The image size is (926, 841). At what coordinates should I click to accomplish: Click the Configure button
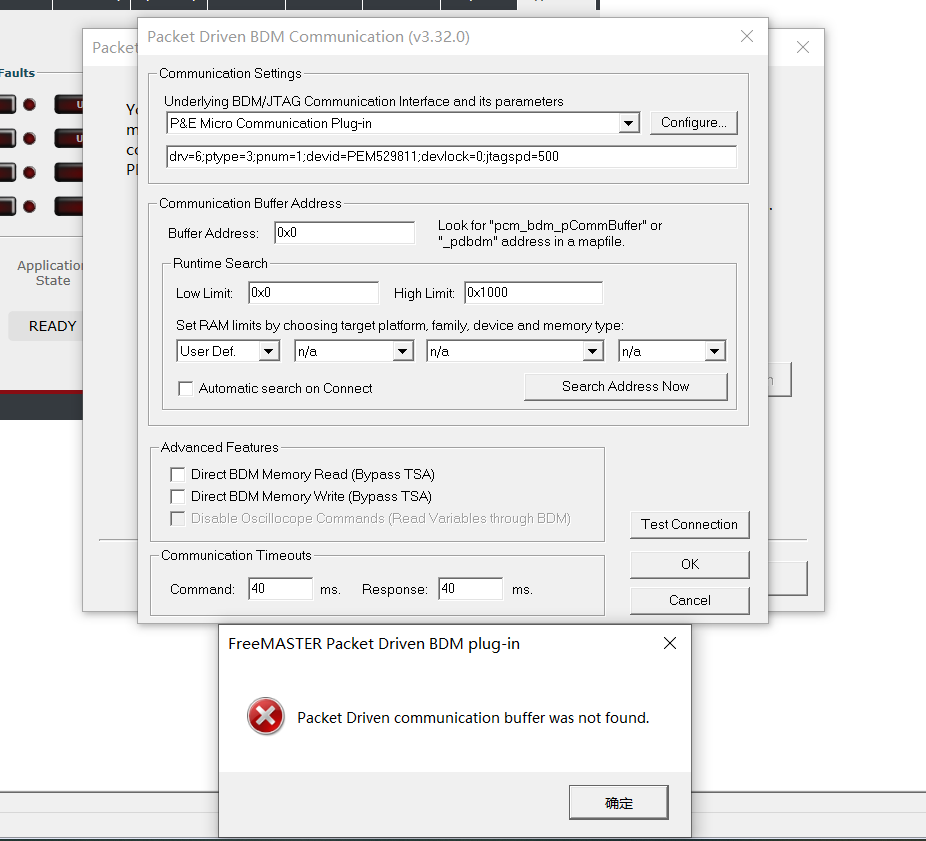(x=693, y=122)
